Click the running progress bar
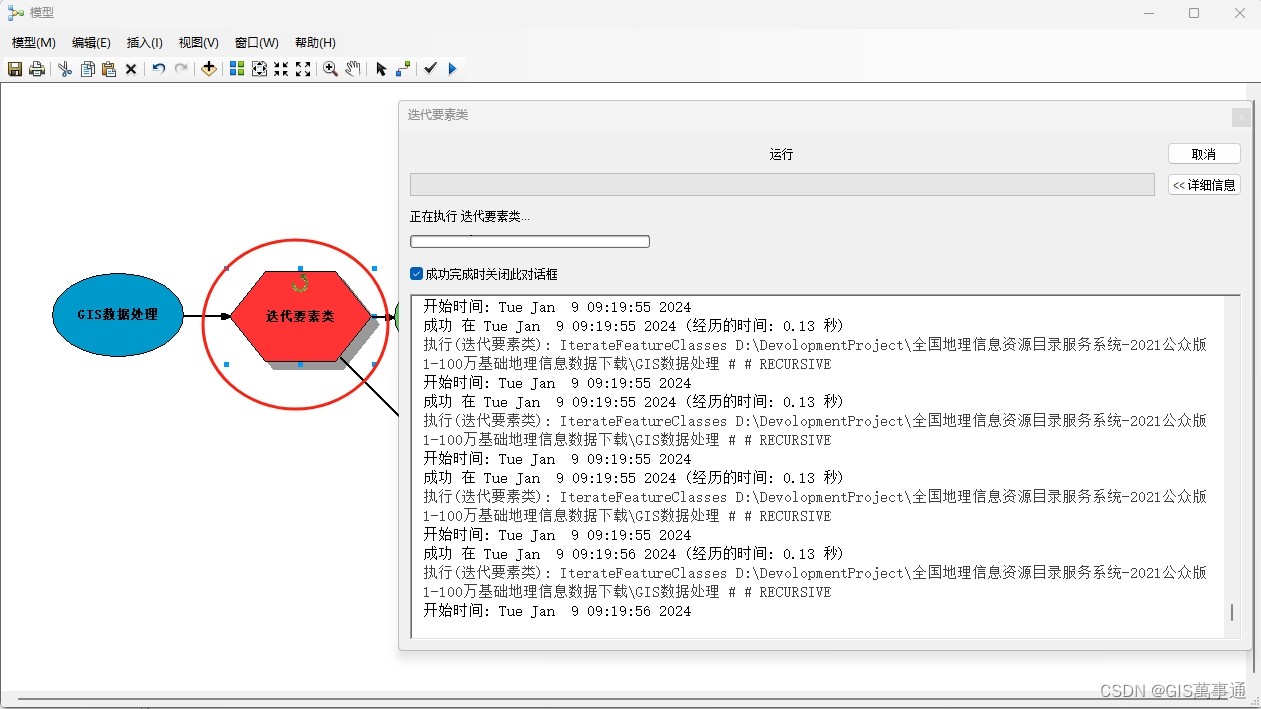 point(529,241)
